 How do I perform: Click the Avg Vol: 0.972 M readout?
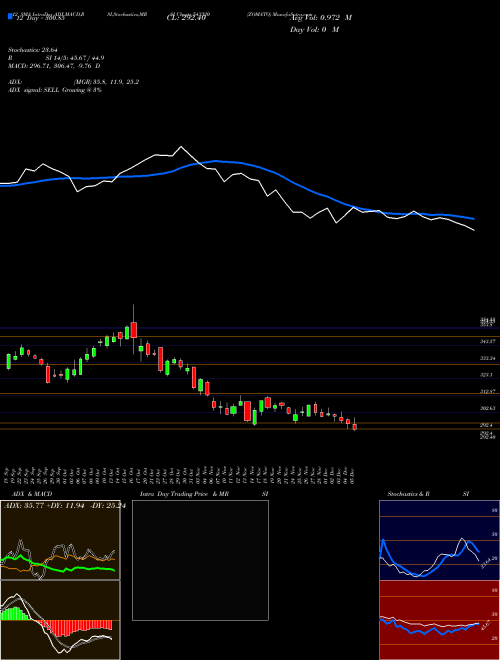click(321, 17)
